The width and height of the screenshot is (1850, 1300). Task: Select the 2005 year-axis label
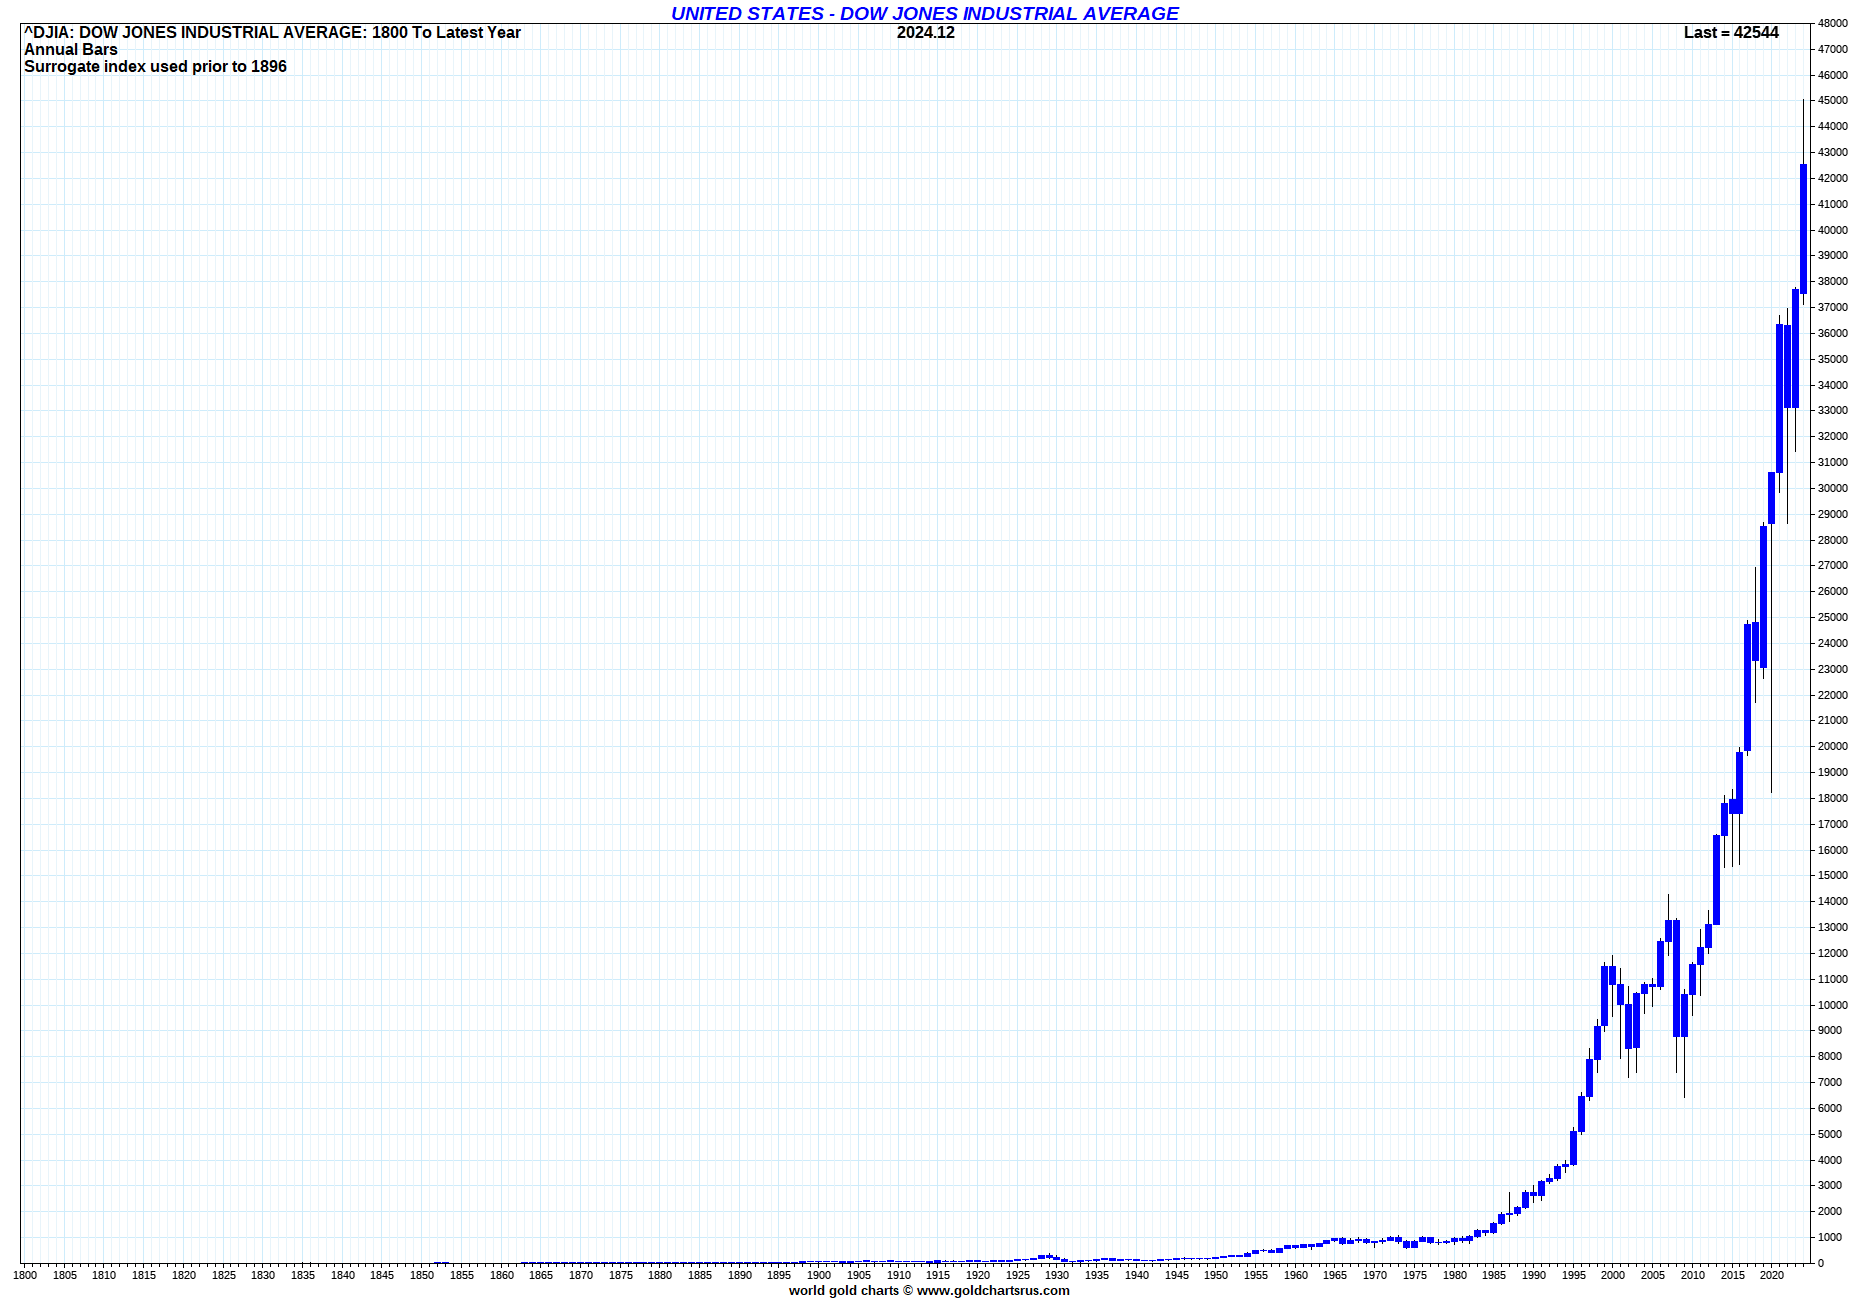pos(1653,1275)
